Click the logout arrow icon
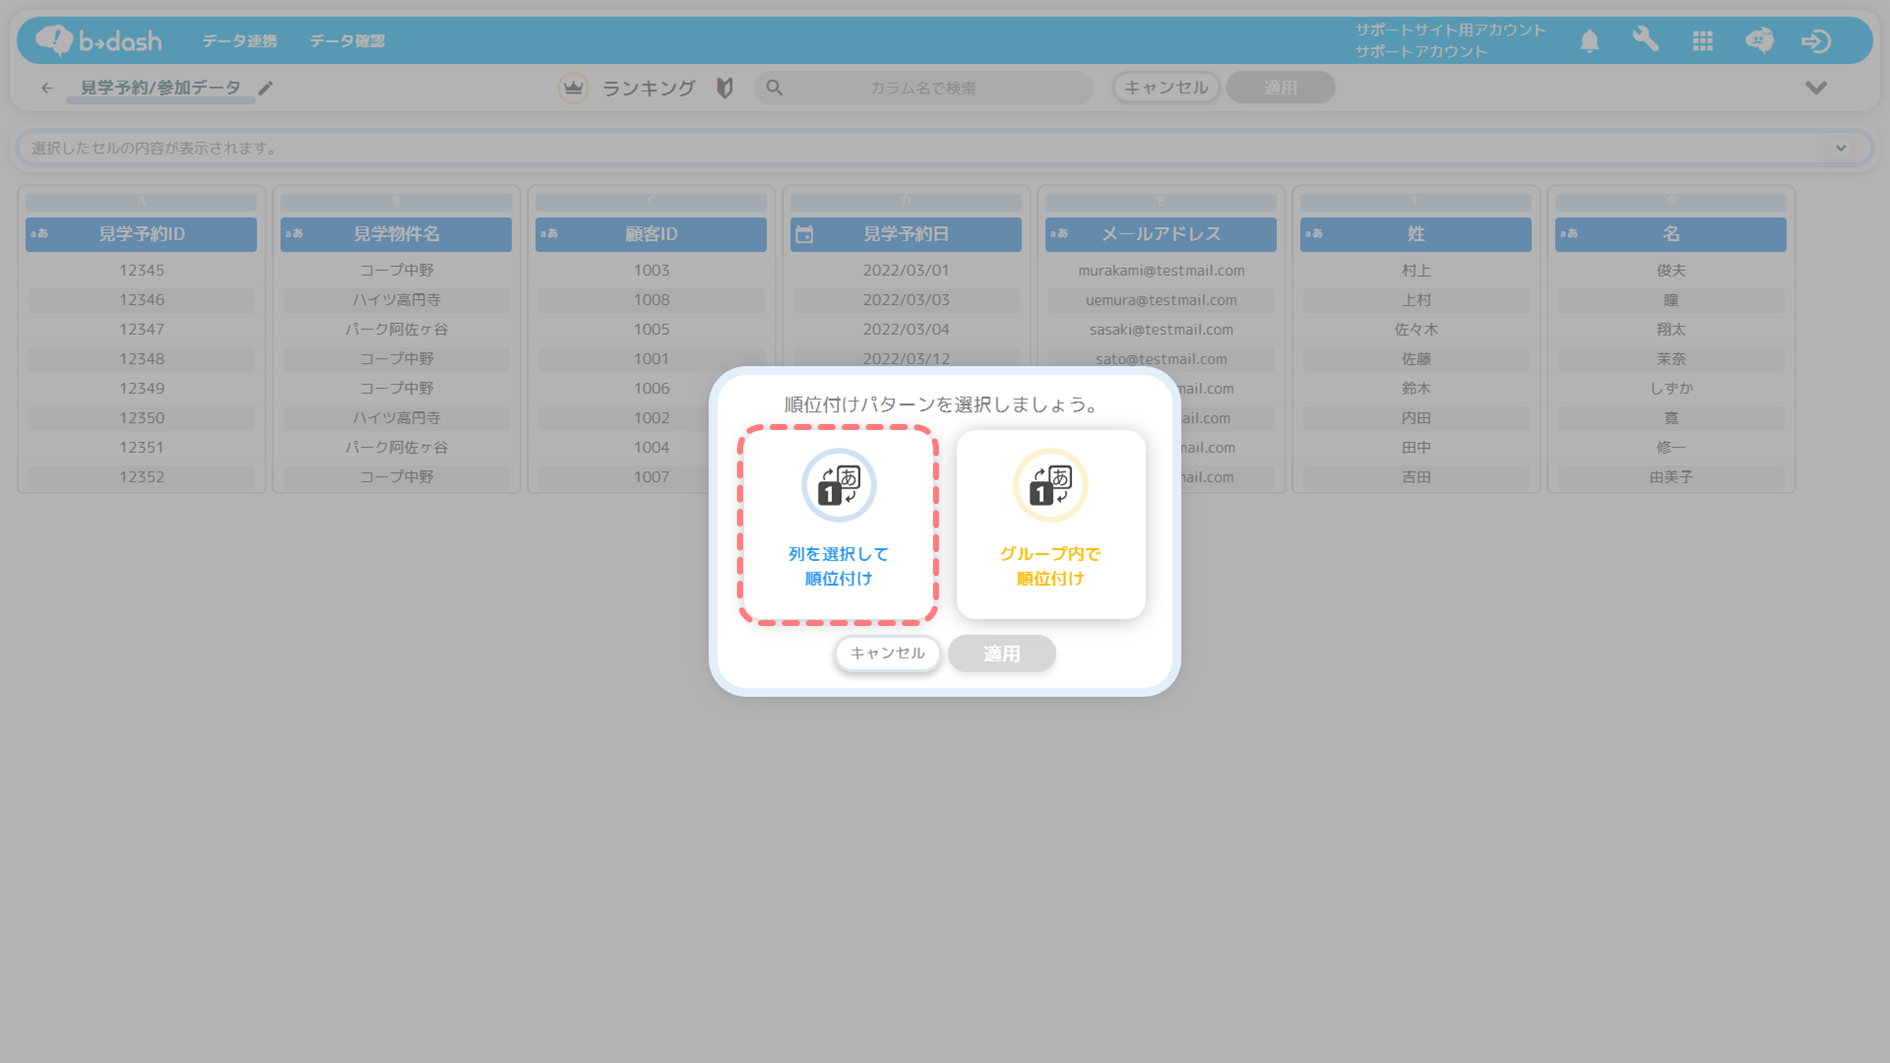 tap(1816, 41)
